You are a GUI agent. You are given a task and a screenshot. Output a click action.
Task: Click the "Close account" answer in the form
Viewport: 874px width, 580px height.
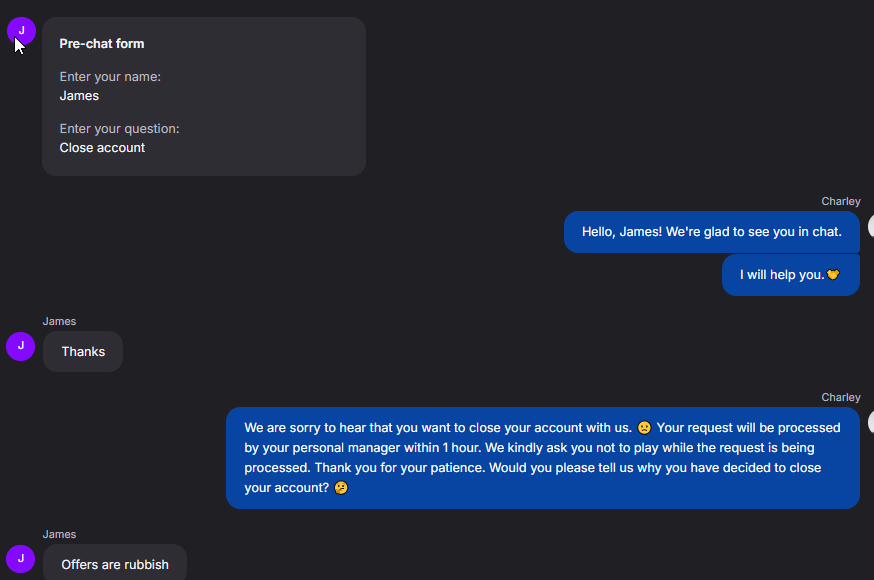point(102,148)
